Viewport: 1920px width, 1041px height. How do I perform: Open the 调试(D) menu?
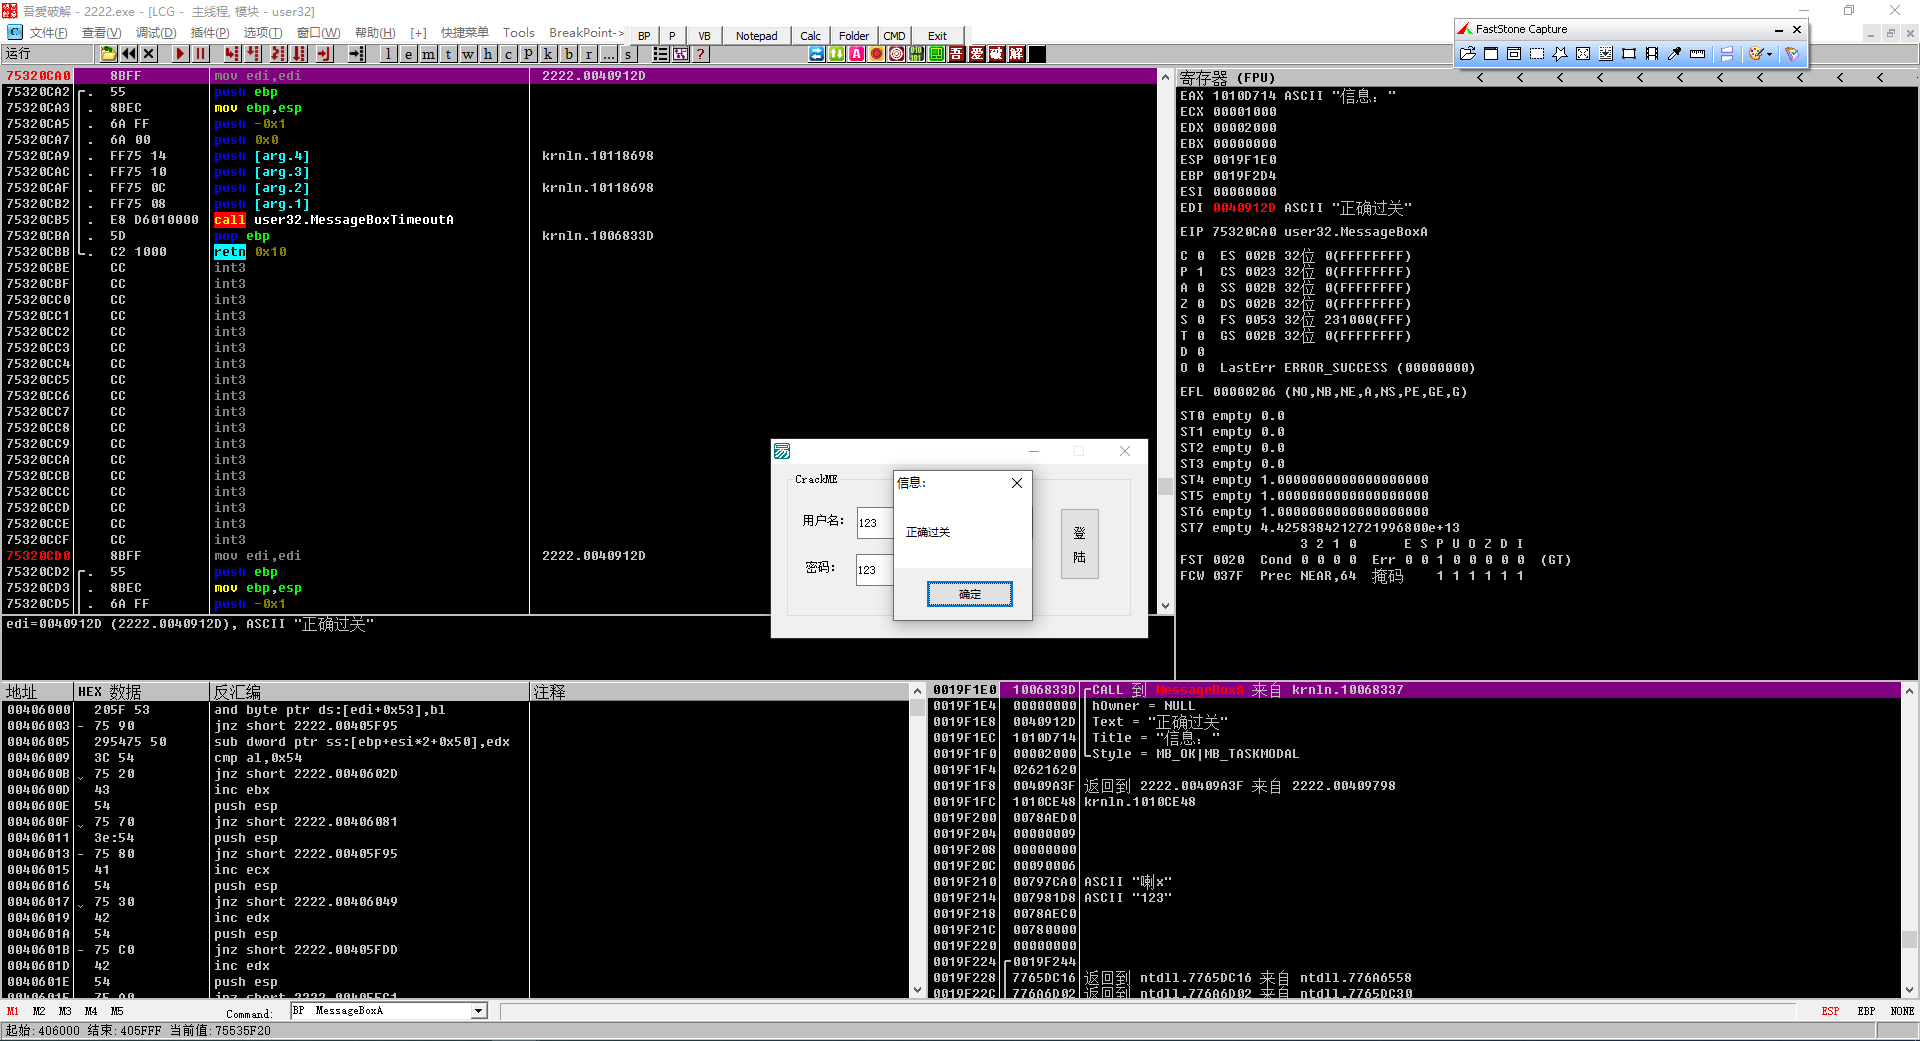(x=155, y=33)
